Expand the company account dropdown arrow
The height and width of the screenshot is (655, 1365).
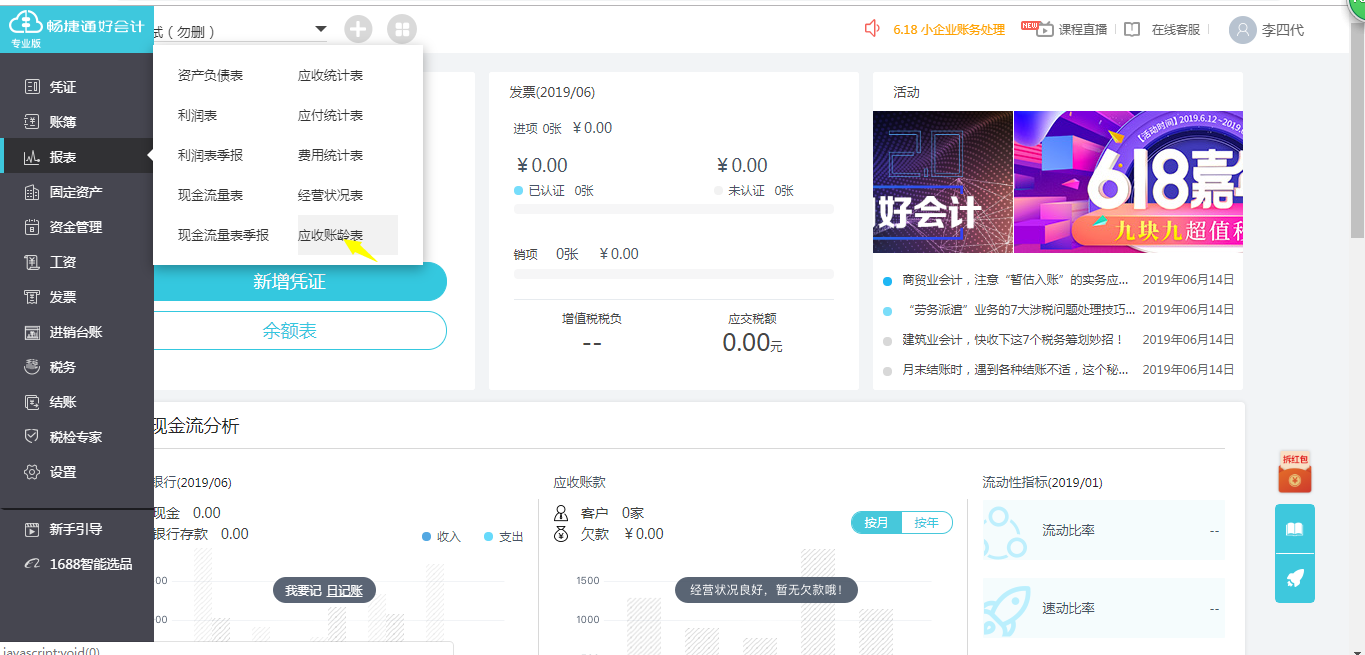tap(321, 30)
